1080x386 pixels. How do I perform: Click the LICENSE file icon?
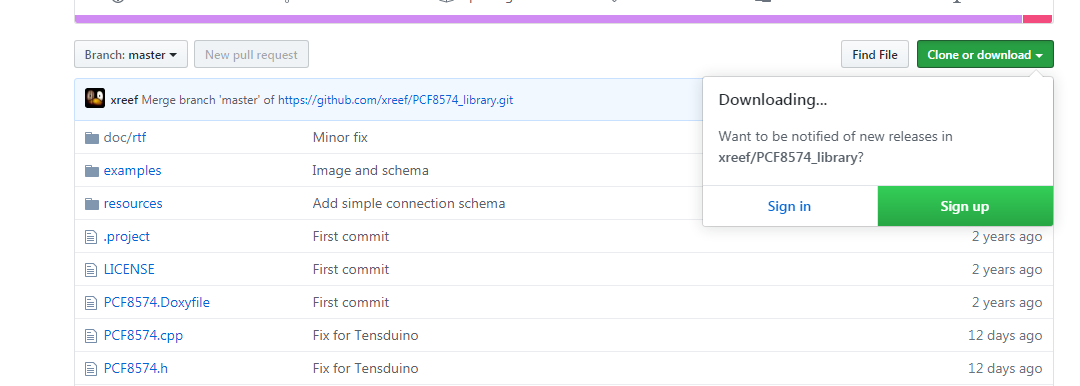[91, 270]
